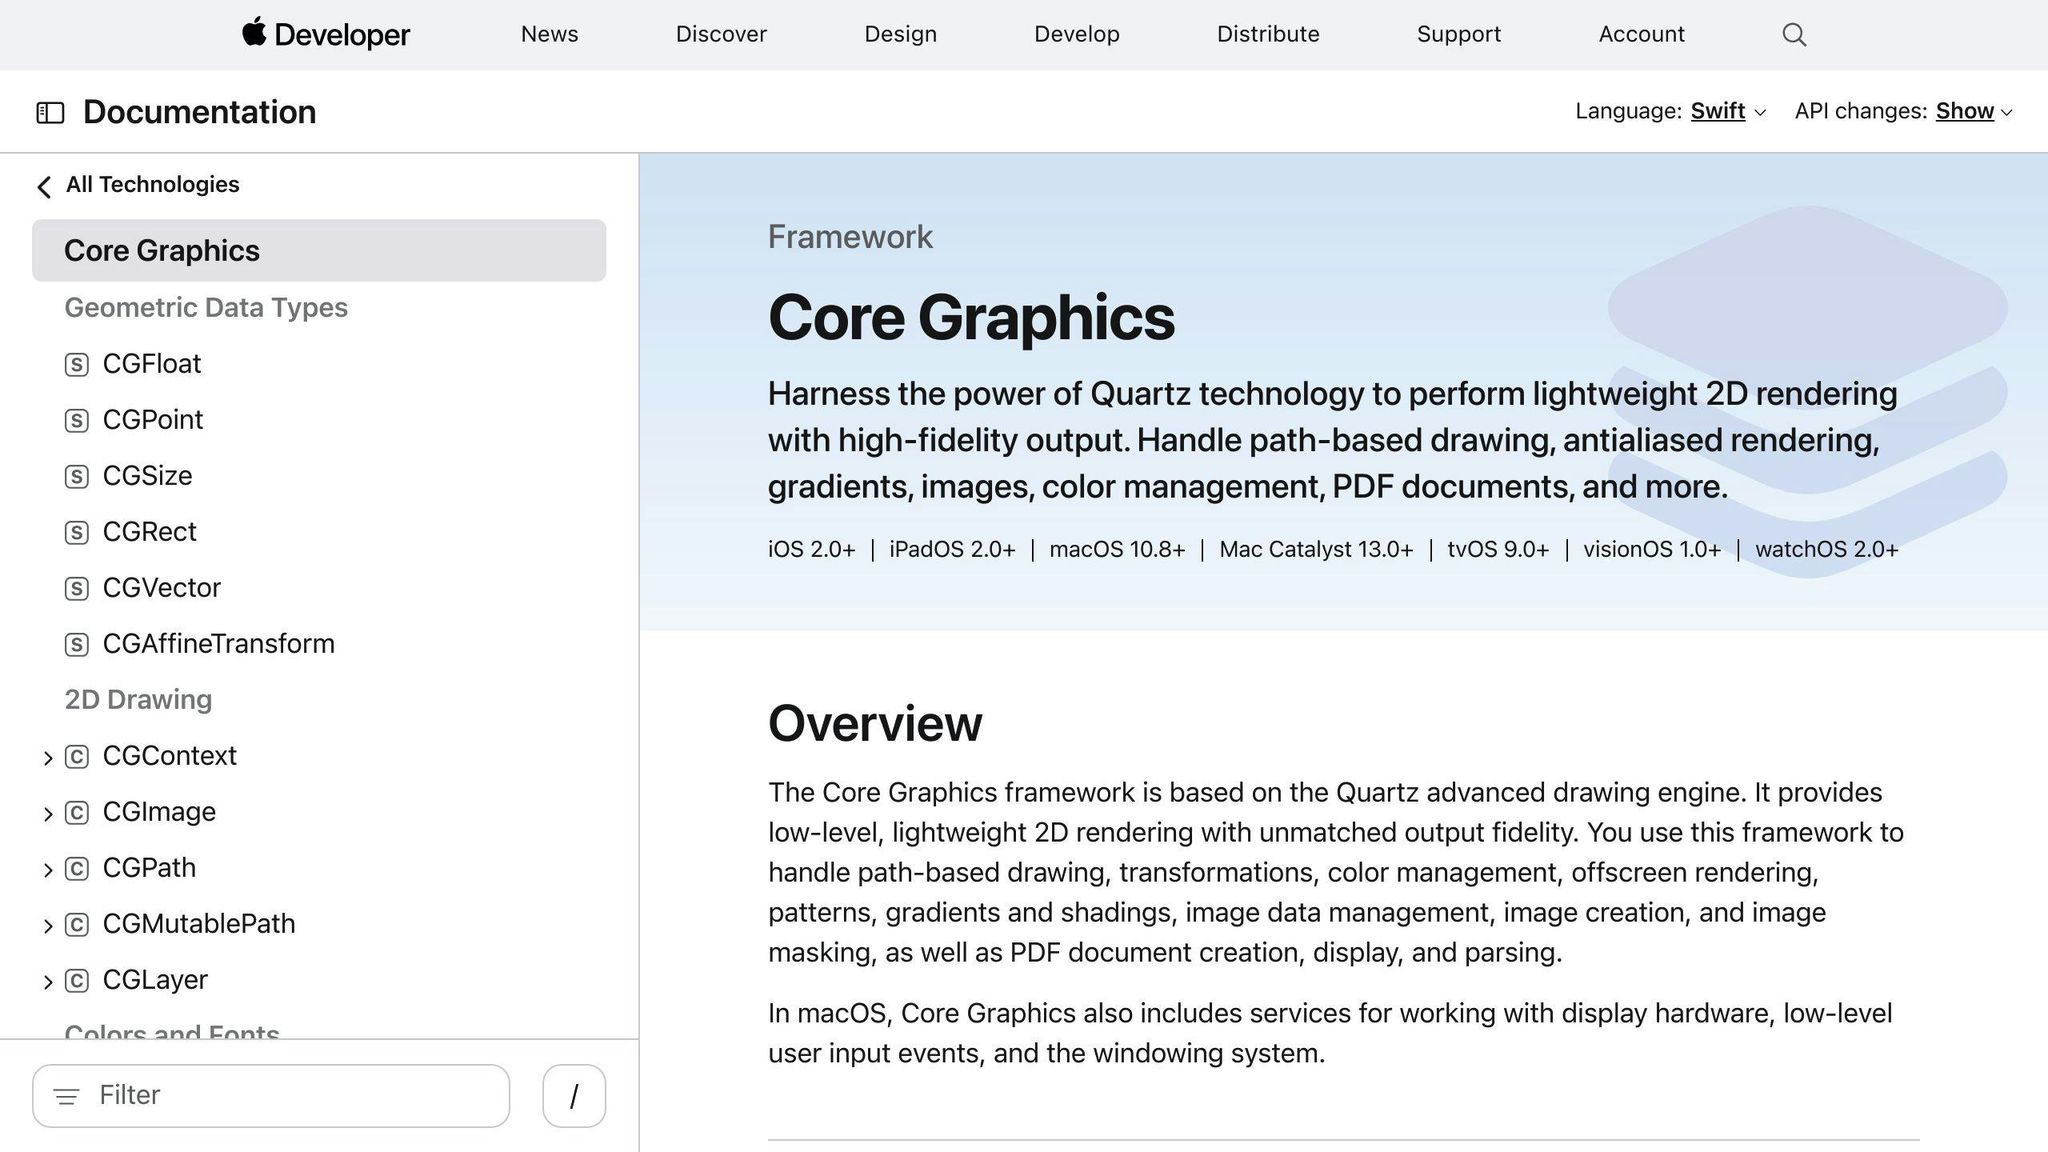Click the struct icon beside CGSize
The image size is (2048, 1152).
77,477
